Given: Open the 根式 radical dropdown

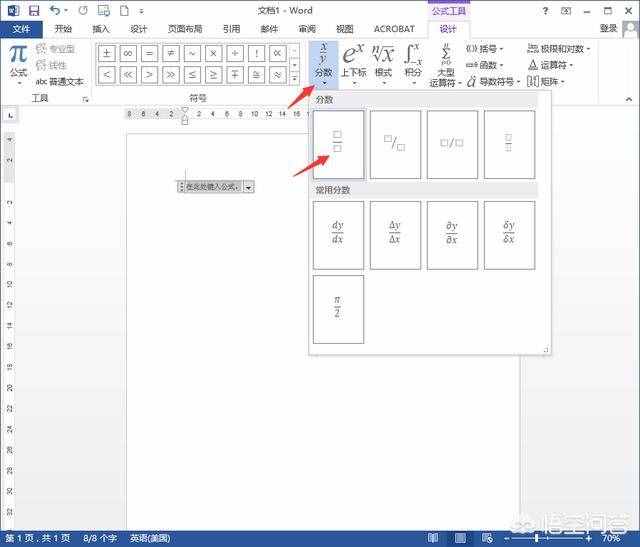Looking at the screenshot, I should [x=383, y=64].
